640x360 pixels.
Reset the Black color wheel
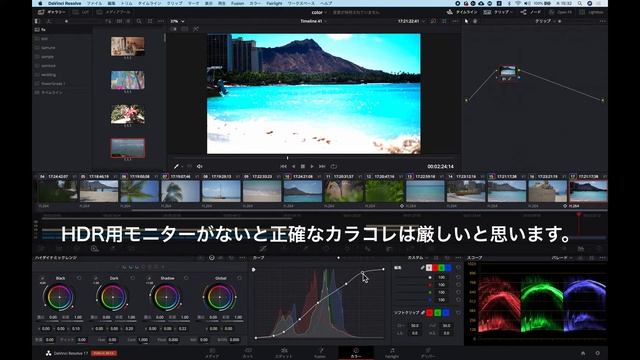click(79, 278)
